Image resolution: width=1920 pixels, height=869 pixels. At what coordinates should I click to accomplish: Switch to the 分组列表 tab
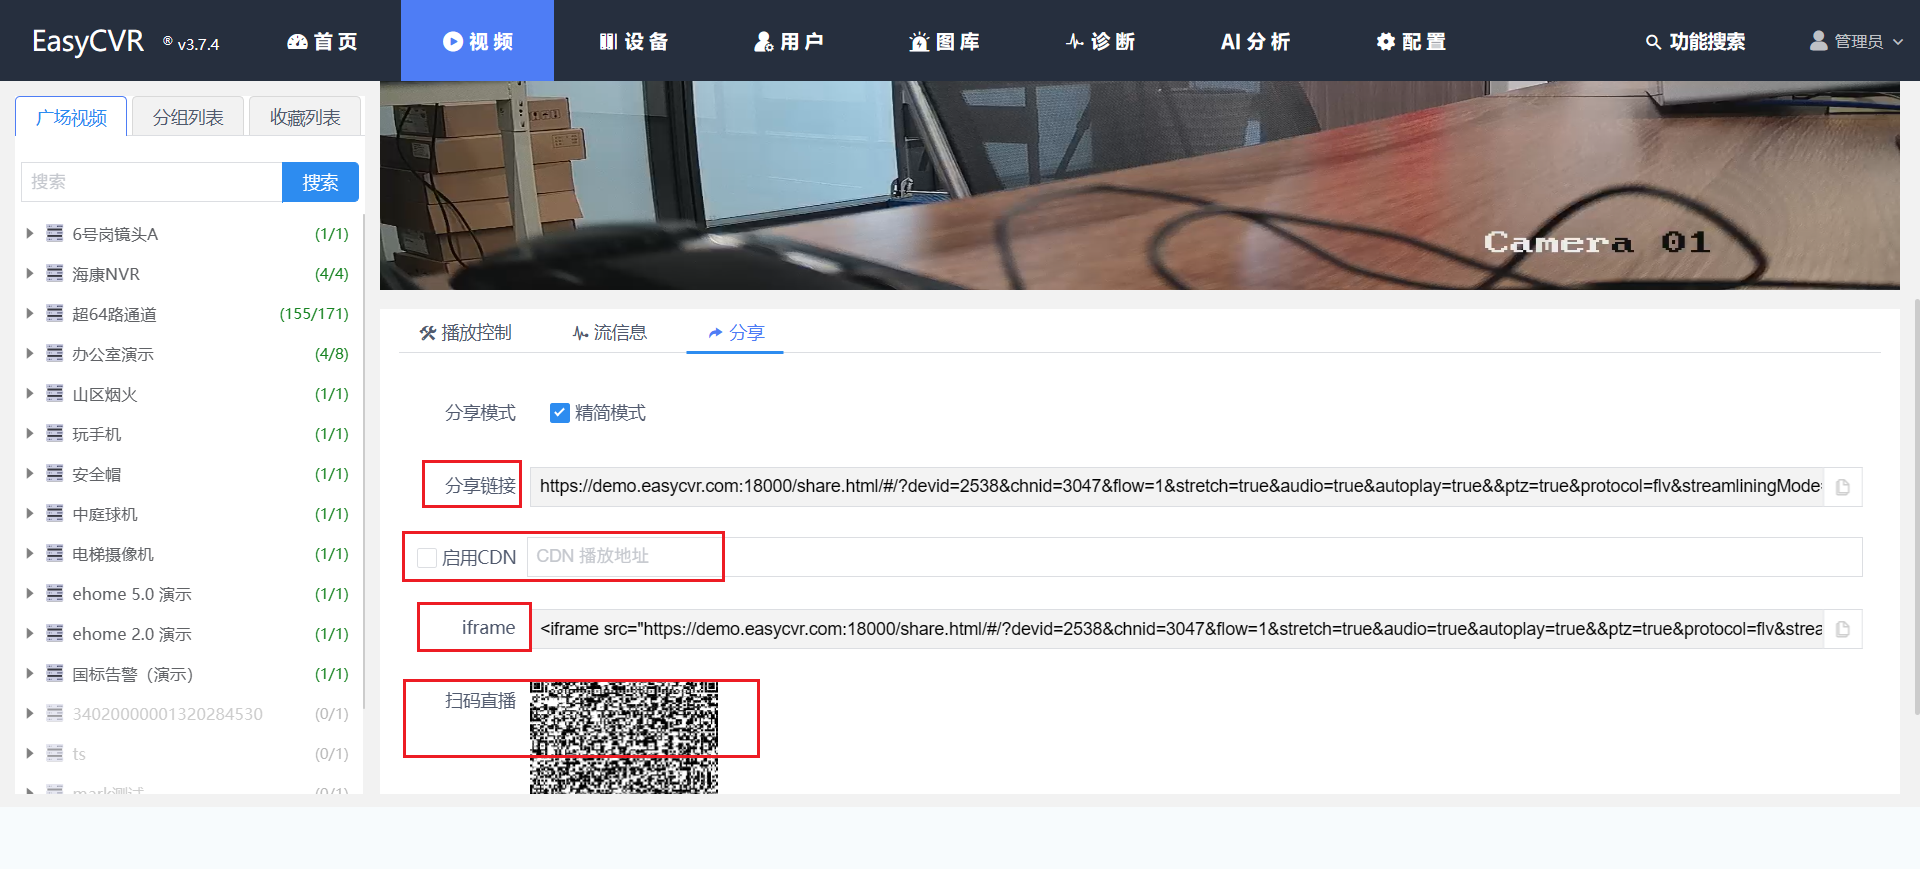(188, 117)
